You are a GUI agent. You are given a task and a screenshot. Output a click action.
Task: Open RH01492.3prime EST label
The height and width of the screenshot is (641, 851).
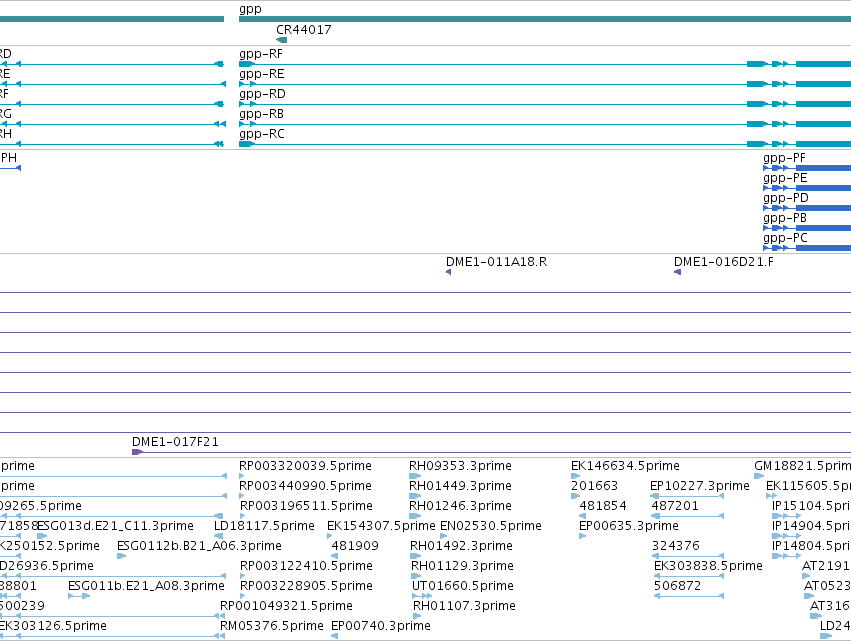tap(460, 546)
